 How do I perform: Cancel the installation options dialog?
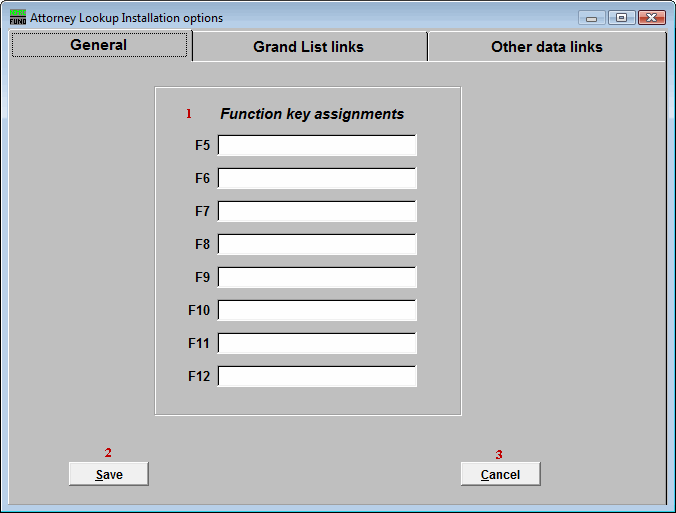[x=500, y=474]
